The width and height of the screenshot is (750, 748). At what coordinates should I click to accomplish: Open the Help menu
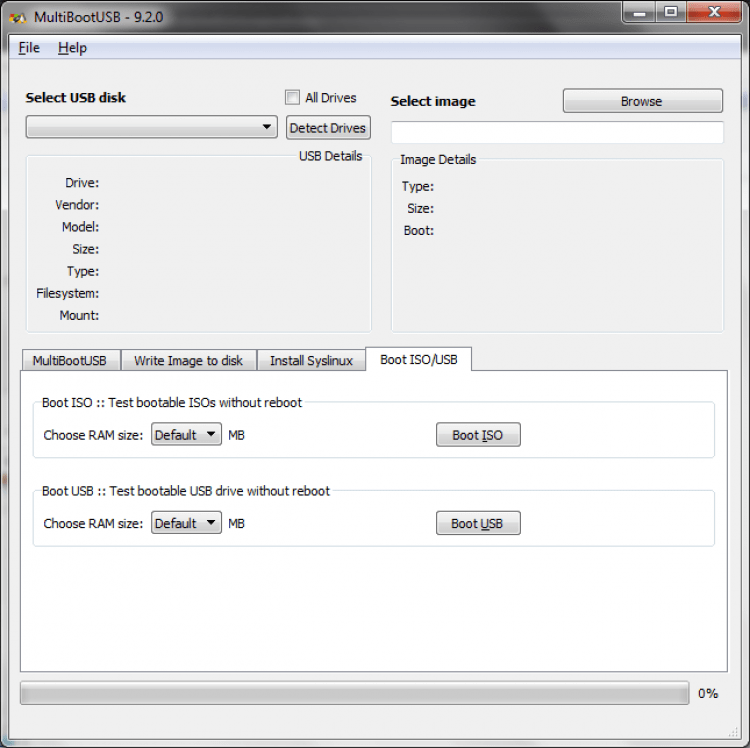(x=72, y=48)
